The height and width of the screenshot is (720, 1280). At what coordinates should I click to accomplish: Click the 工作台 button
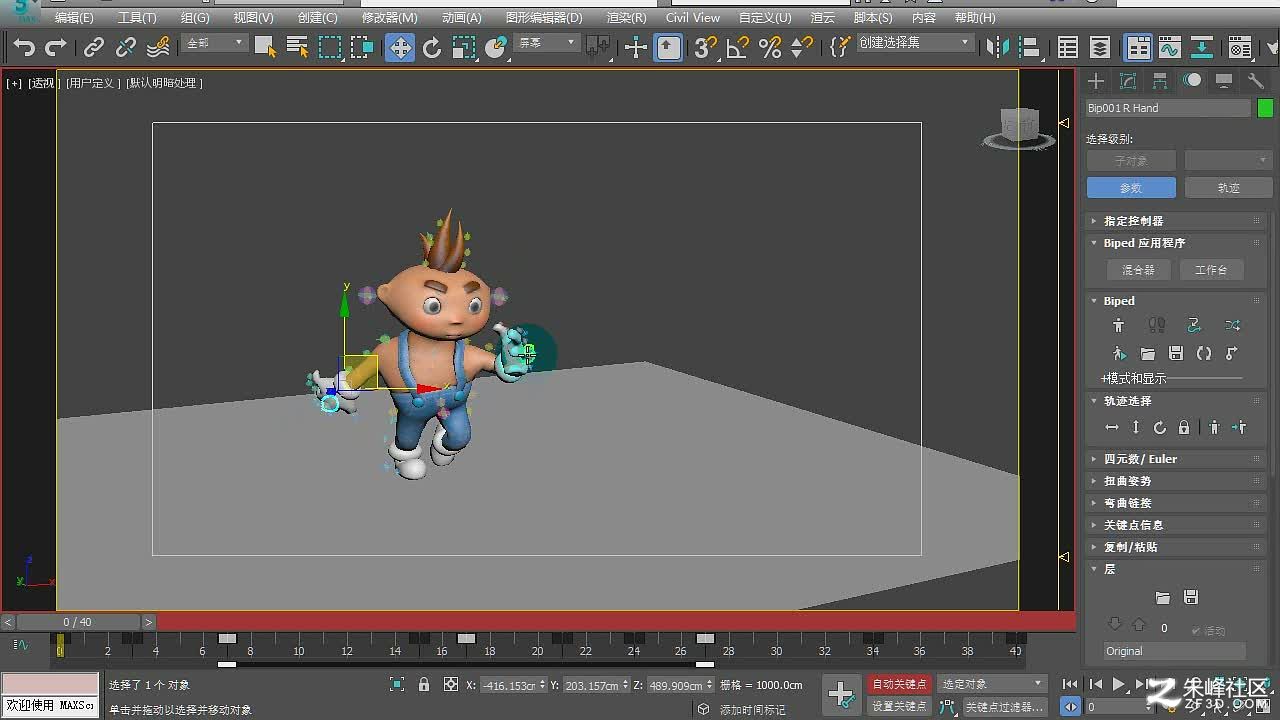pyautogui.click(x=1210, y=270)
